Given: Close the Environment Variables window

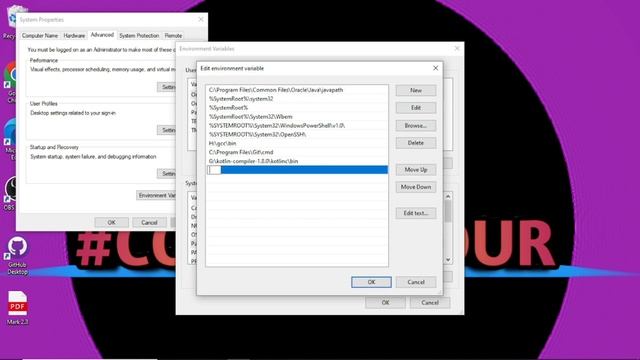Looking at the screenshot, I should point(457,49).
